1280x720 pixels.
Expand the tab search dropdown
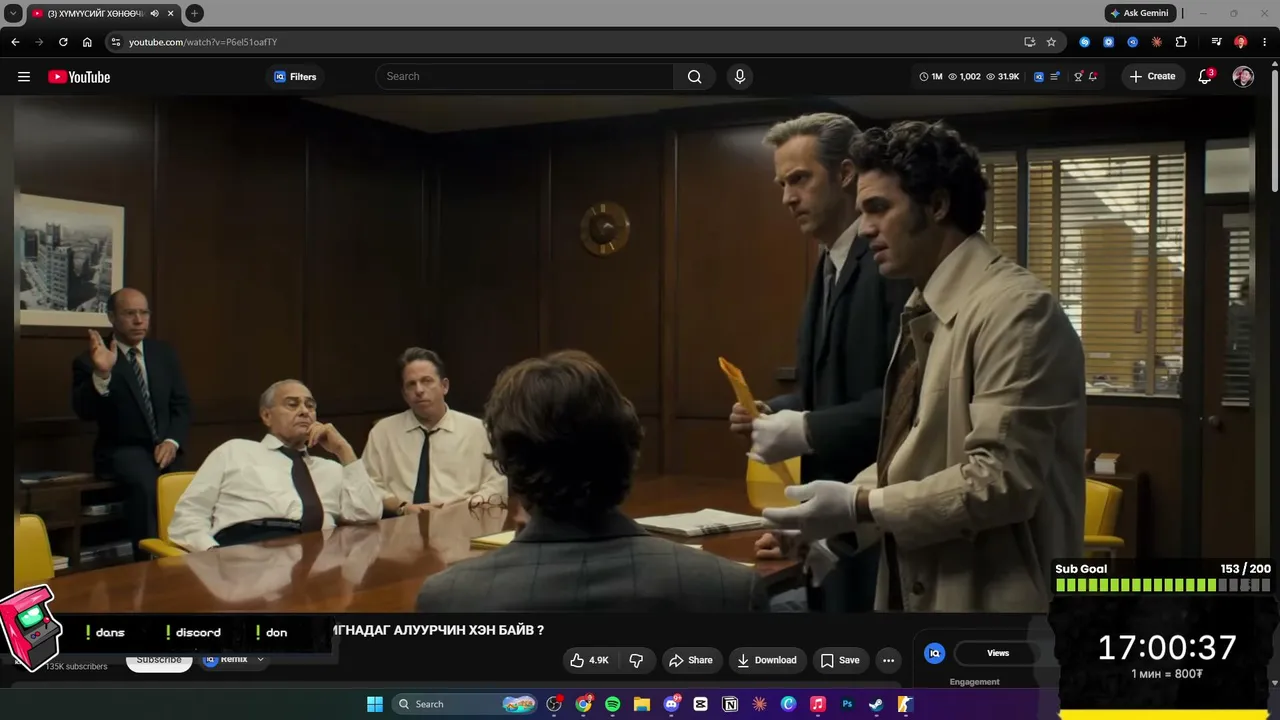pos(13,13)
